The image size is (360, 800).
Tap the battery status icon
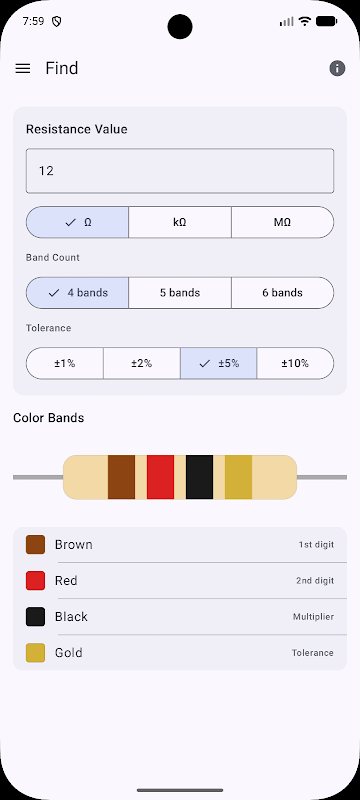(326, 21)
